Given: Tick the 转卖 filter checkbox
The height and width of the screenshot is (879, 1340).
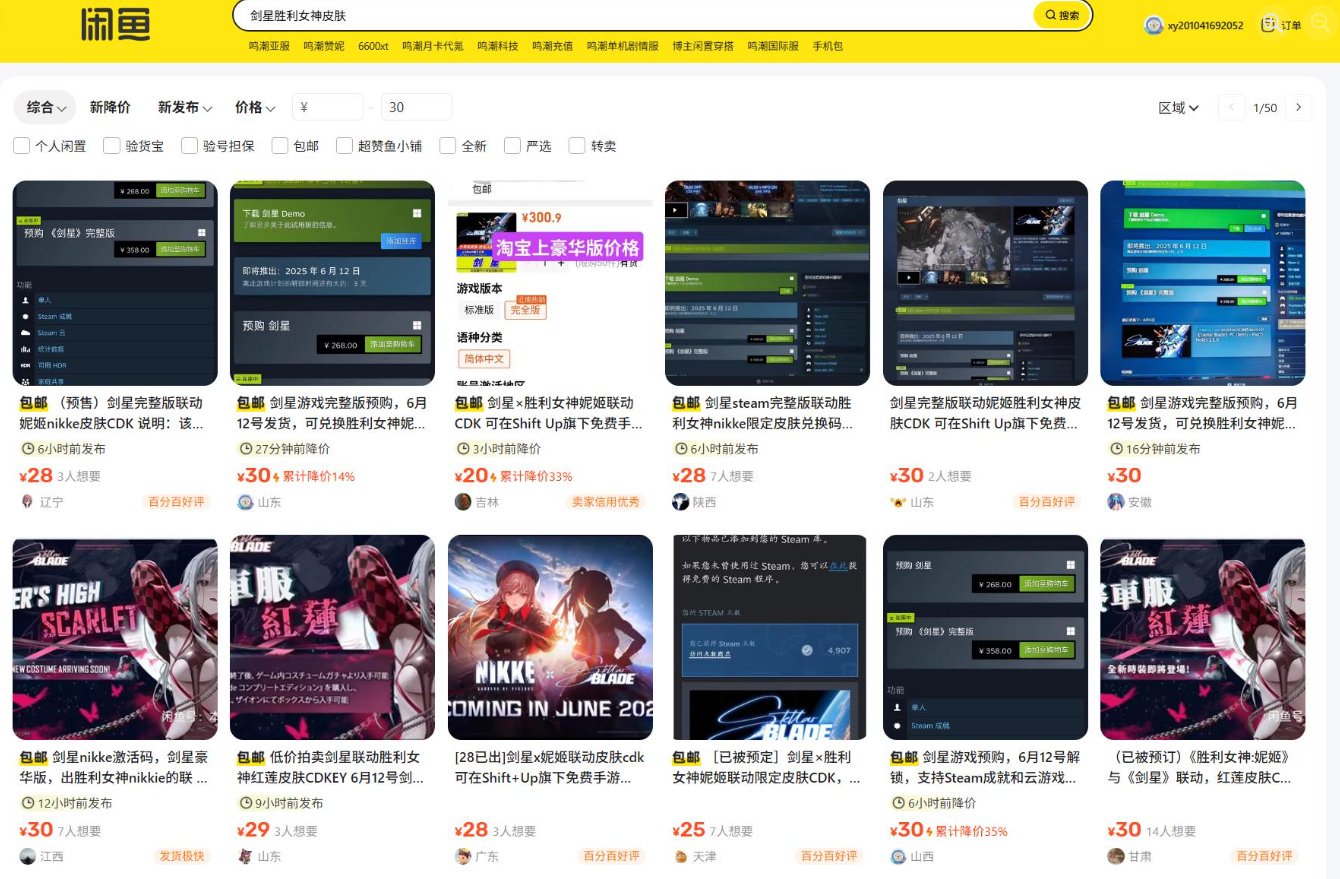Looking at the screenshot, I should point(577,146).
